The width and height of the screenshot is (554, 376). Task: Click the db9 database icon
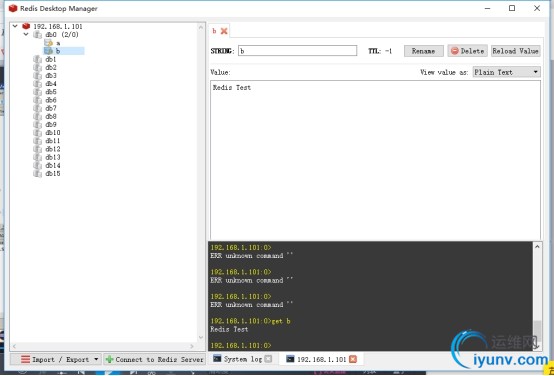click(x=37, y=124)
